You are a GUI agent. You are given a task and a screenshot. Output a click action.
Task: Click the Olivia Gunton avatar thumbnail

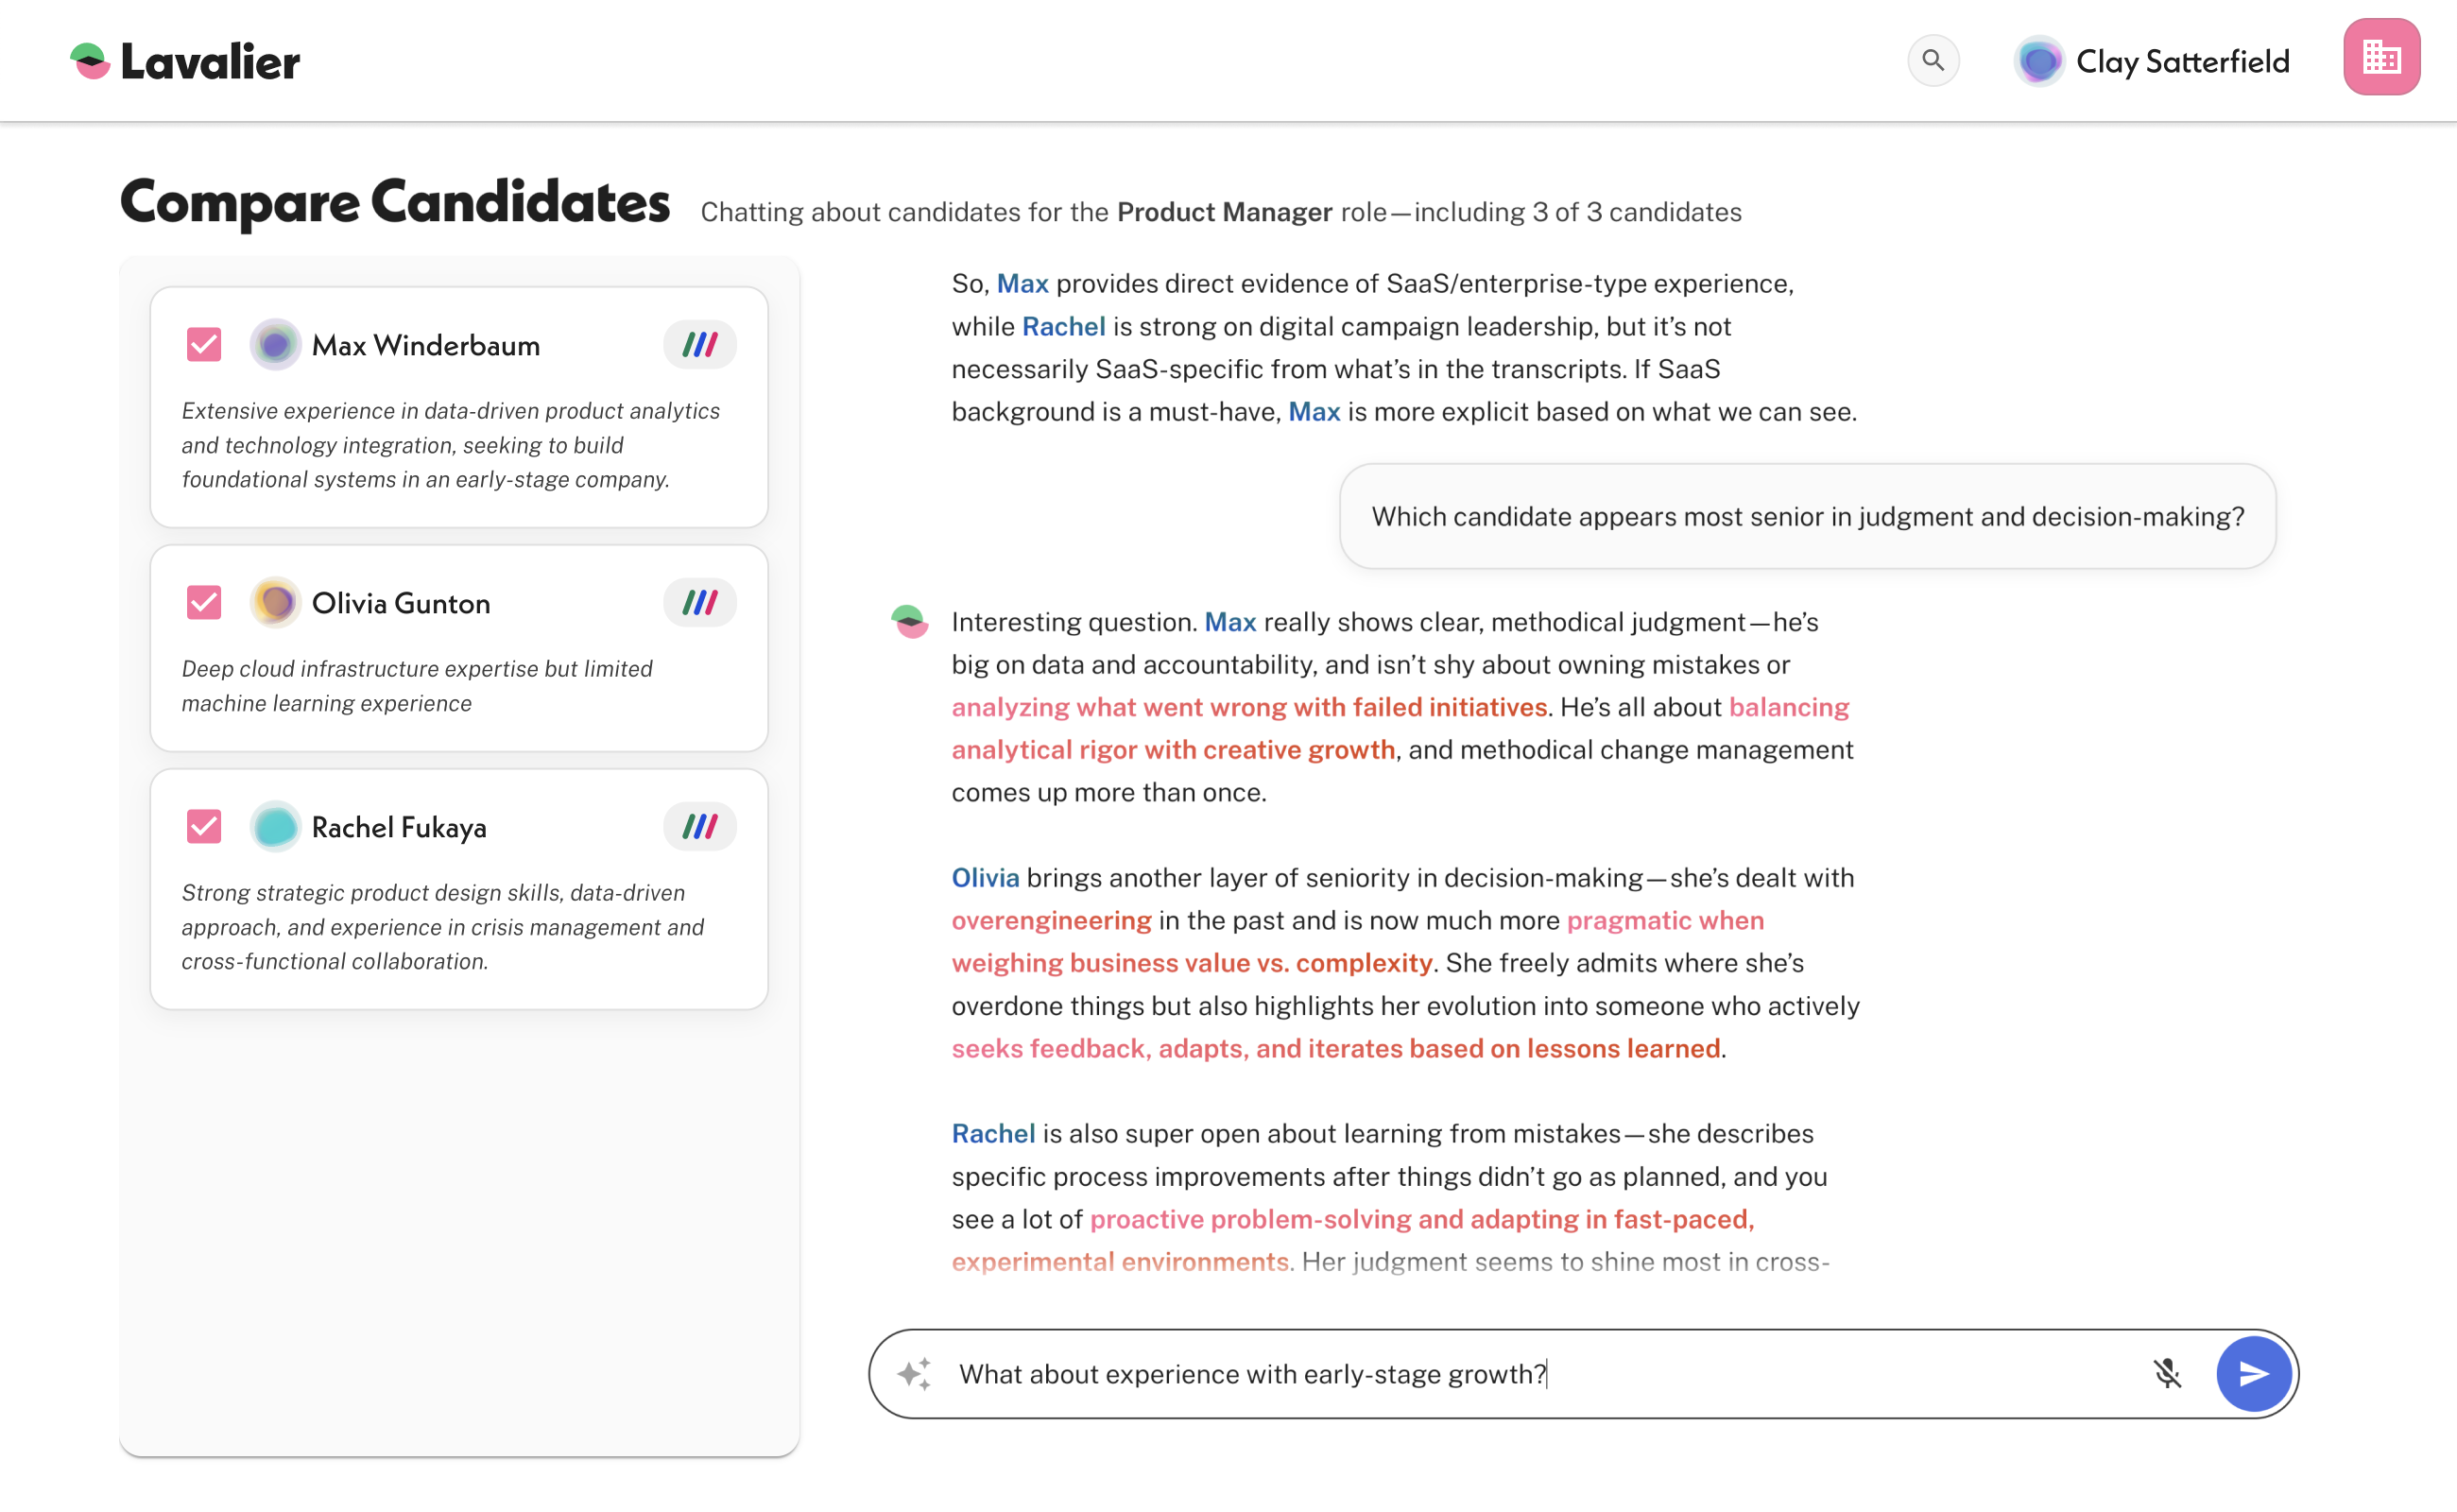[275, 603]
